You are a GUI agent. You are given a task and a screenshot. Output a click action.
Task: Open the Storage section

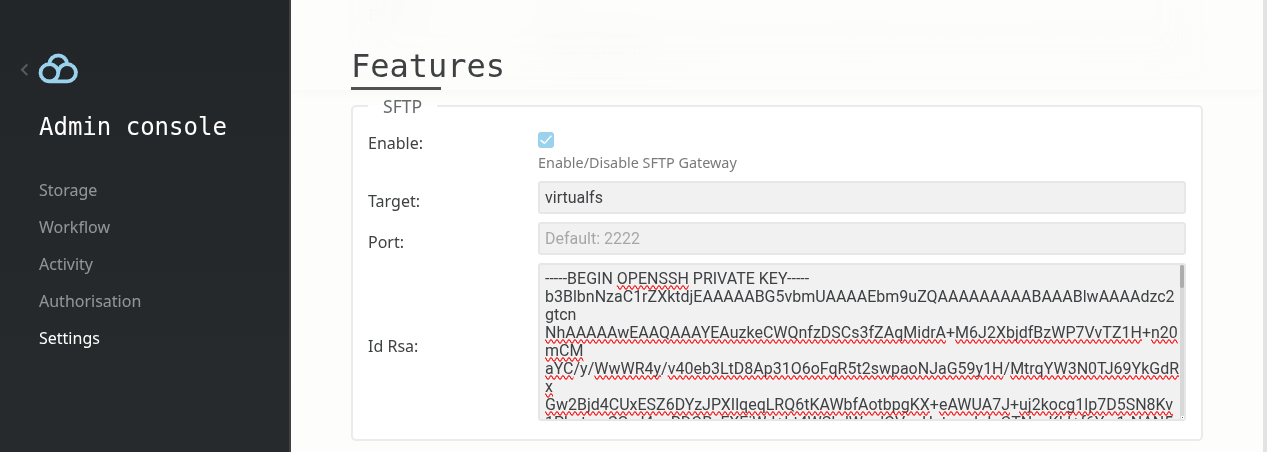68,190
